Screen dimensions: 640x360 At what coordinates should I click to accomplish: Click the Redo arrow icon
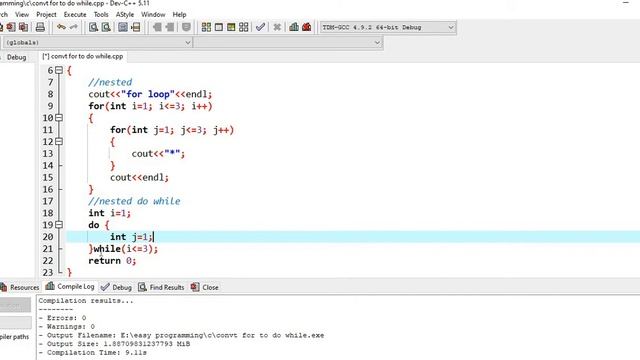(x=73, y=27)
